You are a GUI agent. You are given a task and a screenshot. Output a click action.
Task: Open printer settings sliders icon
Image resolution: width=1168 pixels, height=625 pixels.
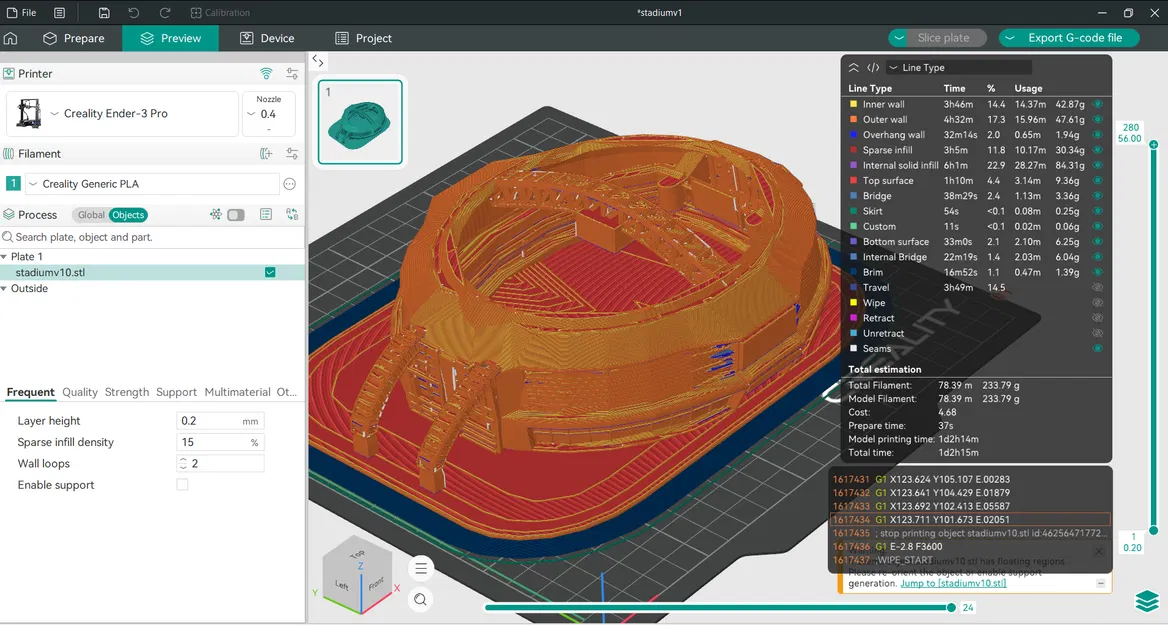(x=292, y=74)
